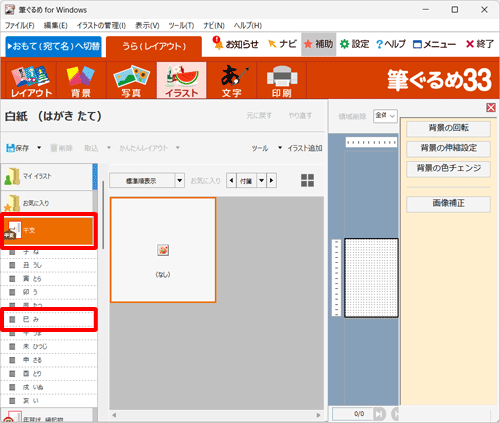The image size is (500, 423).
Task: Select the 戌 いぬ tree item
Action: (49, 387)
